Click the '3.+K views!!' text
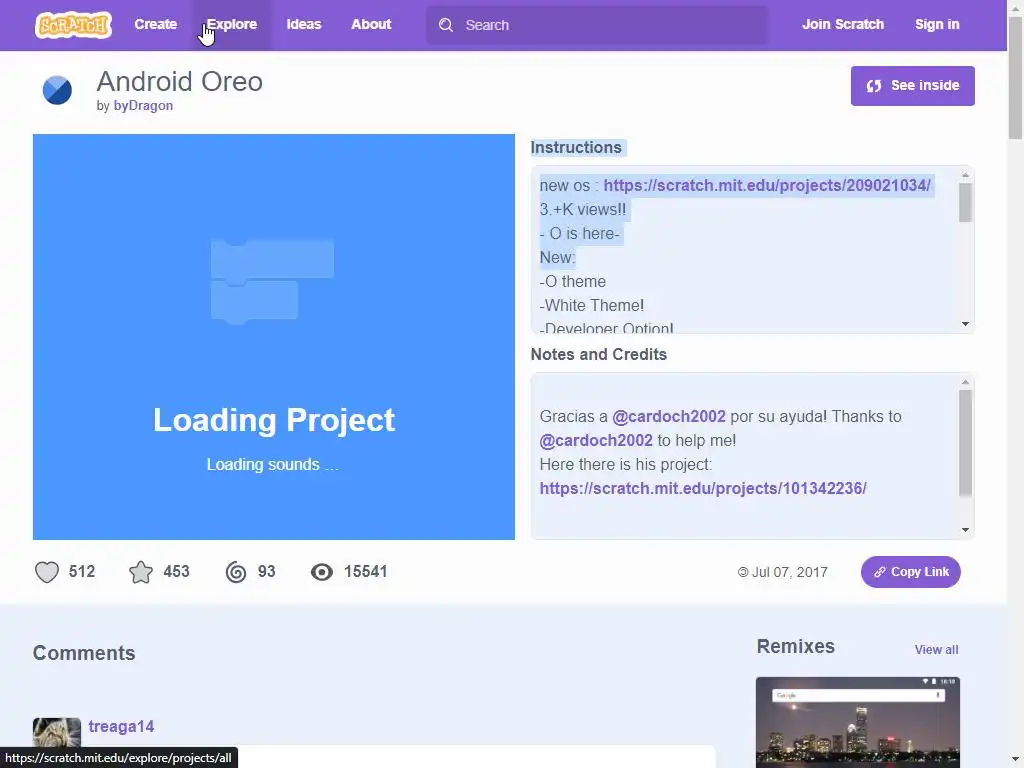 tap(583, 210)
